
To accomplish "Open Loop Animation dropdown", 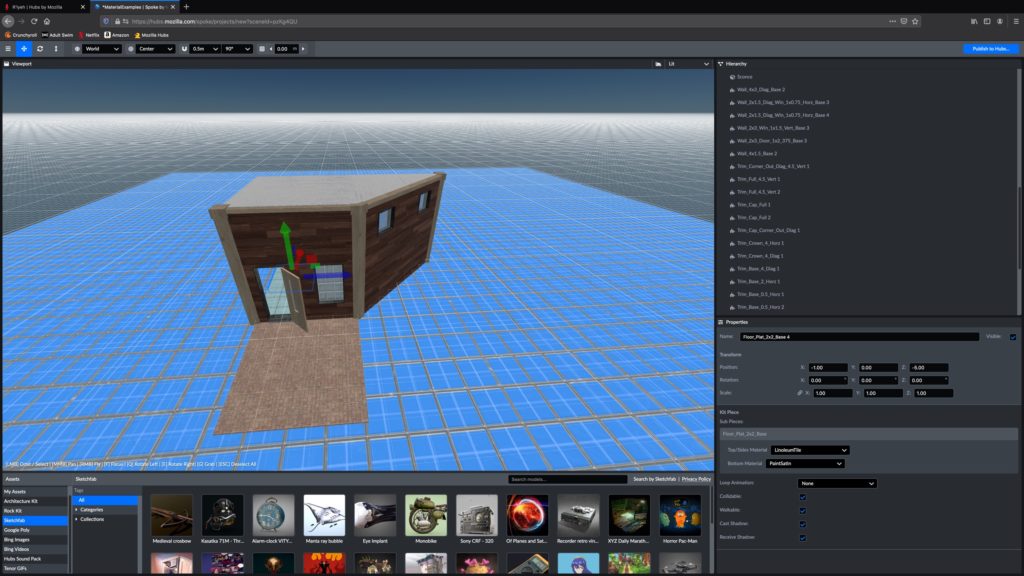I will 837,483.
